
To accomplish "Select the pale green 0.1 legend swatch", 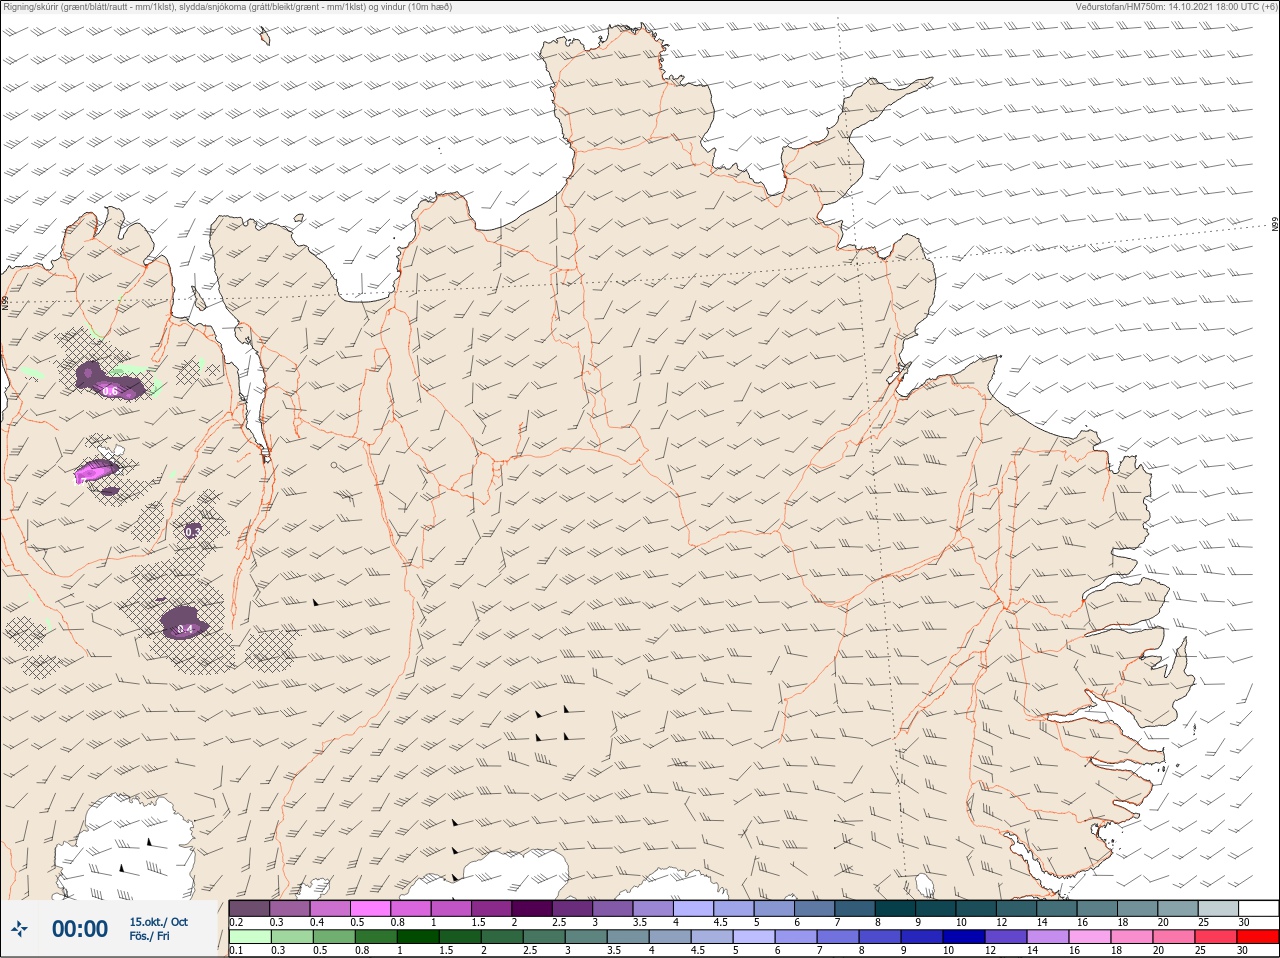I will 249,937.
